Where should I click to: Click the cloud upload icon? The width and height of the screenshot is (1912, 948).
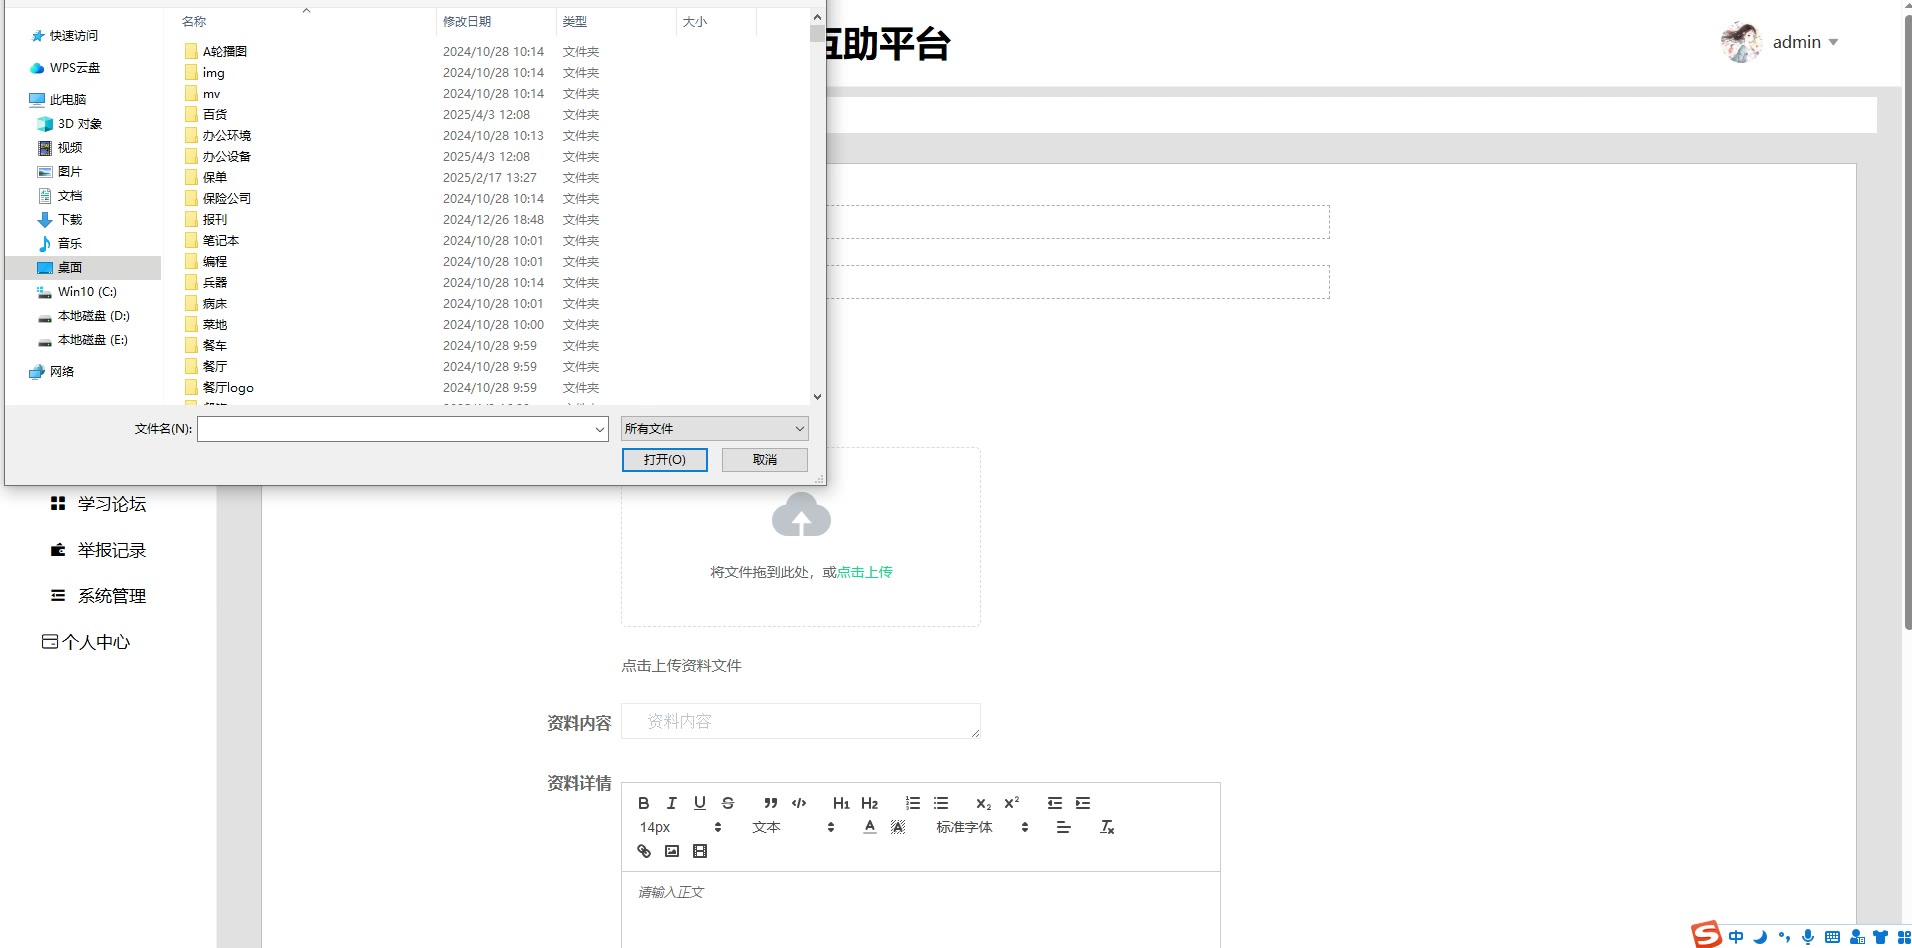(x=801, y=514)
